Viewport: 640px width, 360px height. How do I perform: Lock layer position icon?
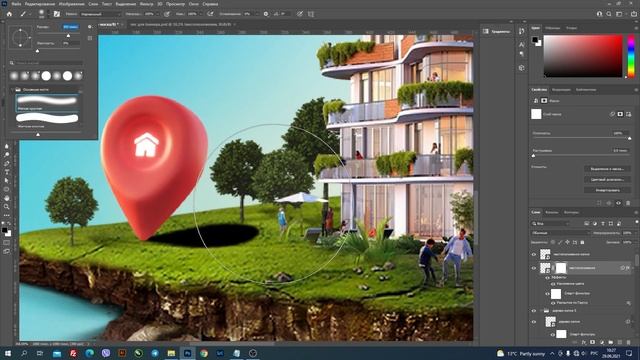click(567, 242)
